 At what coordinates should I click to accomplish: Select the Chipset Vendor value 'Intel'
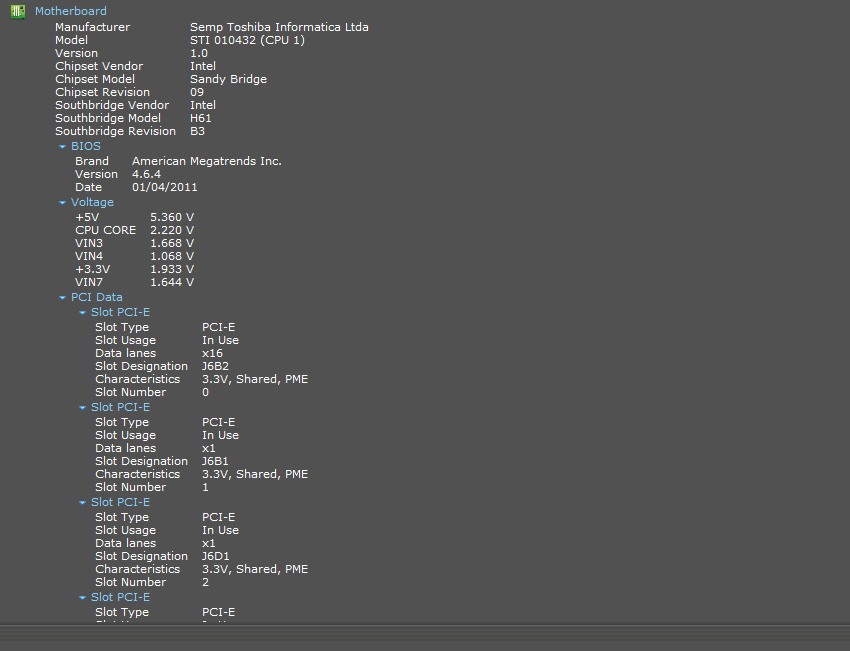click(203, 66)
